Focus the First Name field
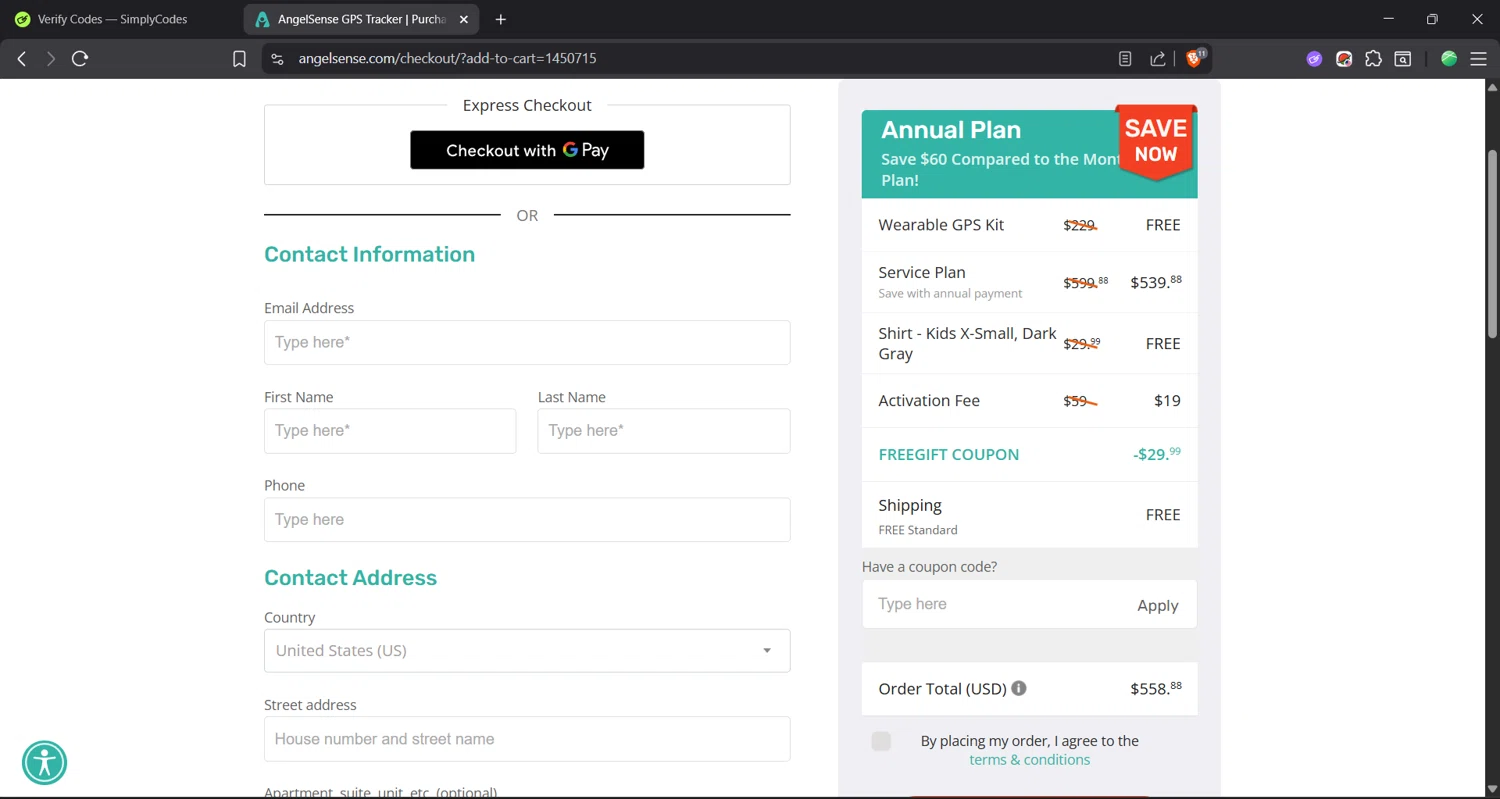 tap(390, 431)
